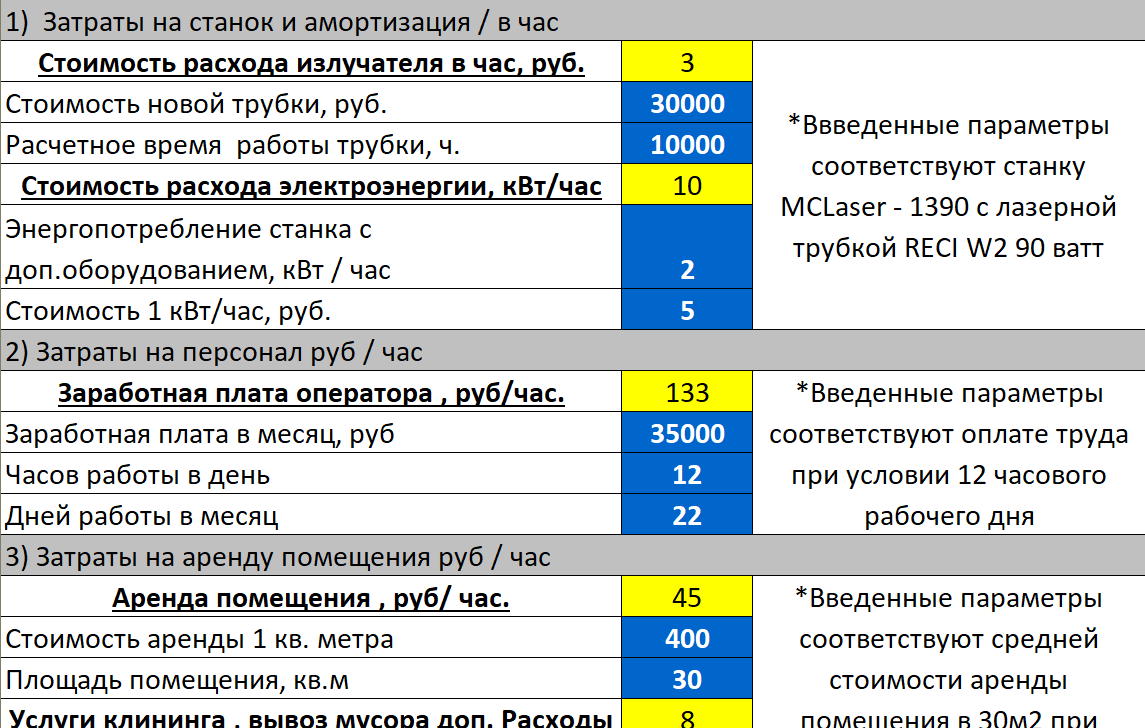Select blue cell with value 22
The height and width of the screenshot is (728, 1145).
click(x=686, y=514)
